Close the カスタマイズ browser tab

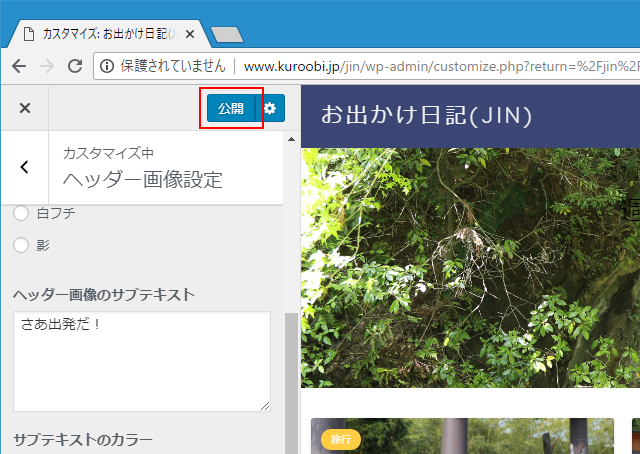point(190,34)
